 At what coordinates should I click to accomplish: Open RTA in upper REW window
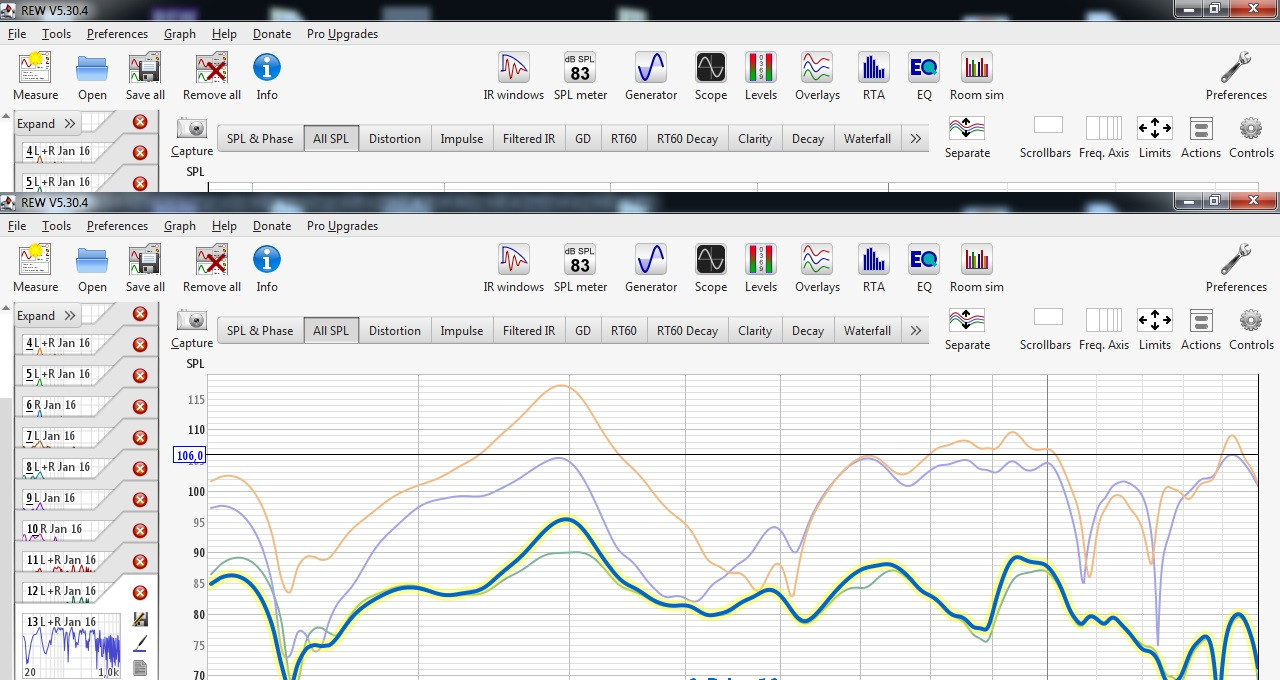(x=874, y=68)
